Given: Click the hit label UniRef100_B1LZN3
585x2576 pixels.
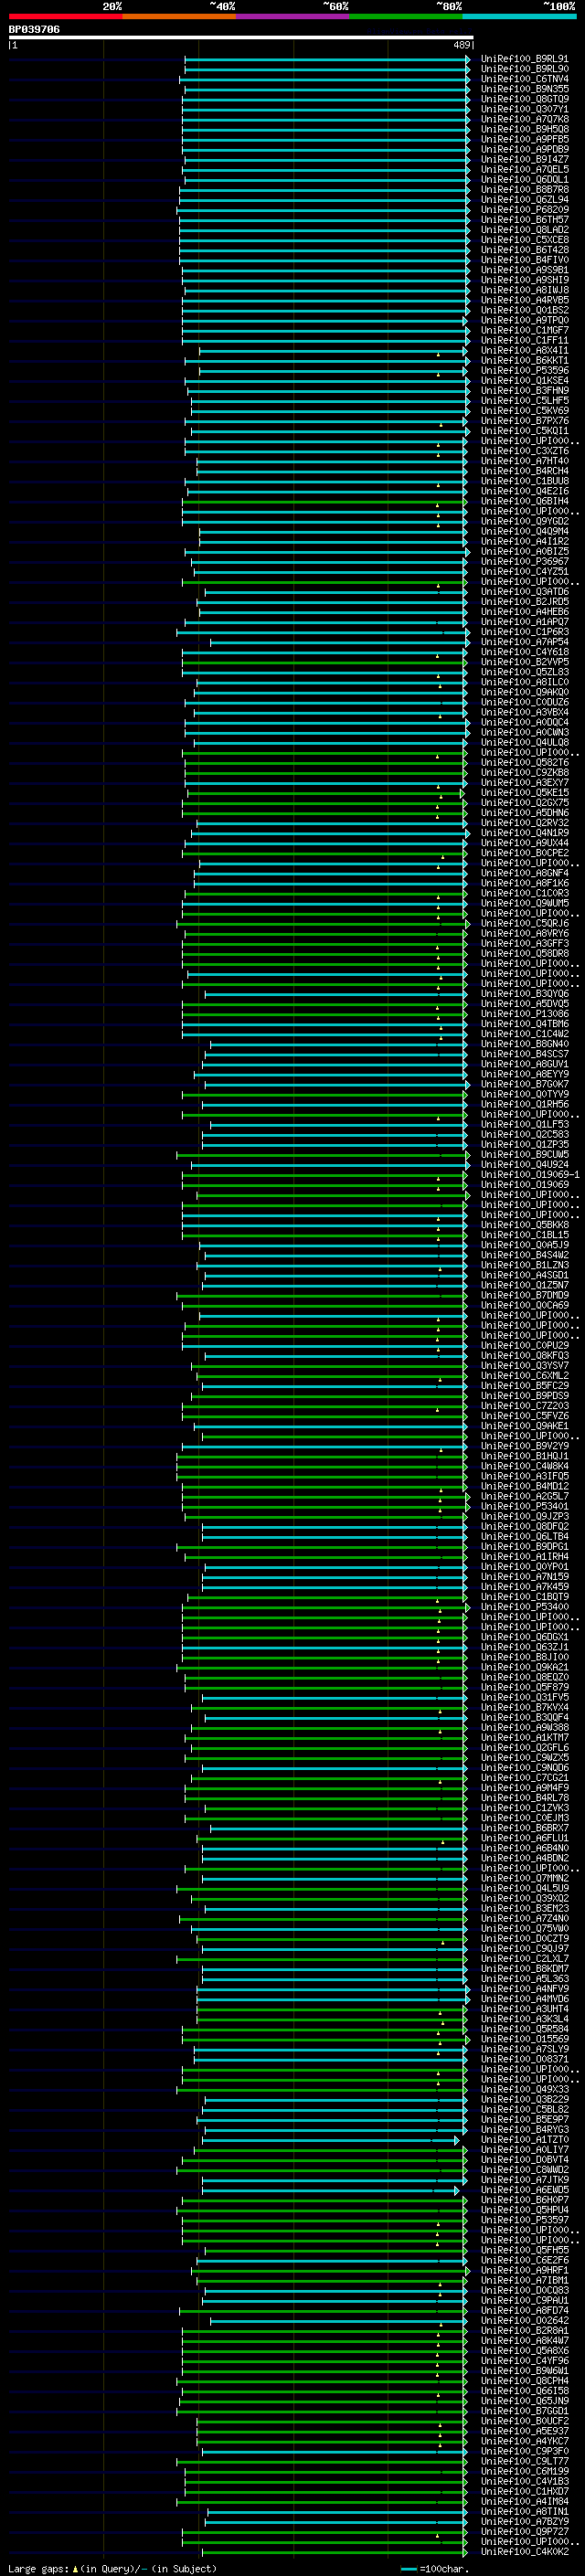Looking at the screenshot, I should pyautogui.click(x=524, y=1265).
